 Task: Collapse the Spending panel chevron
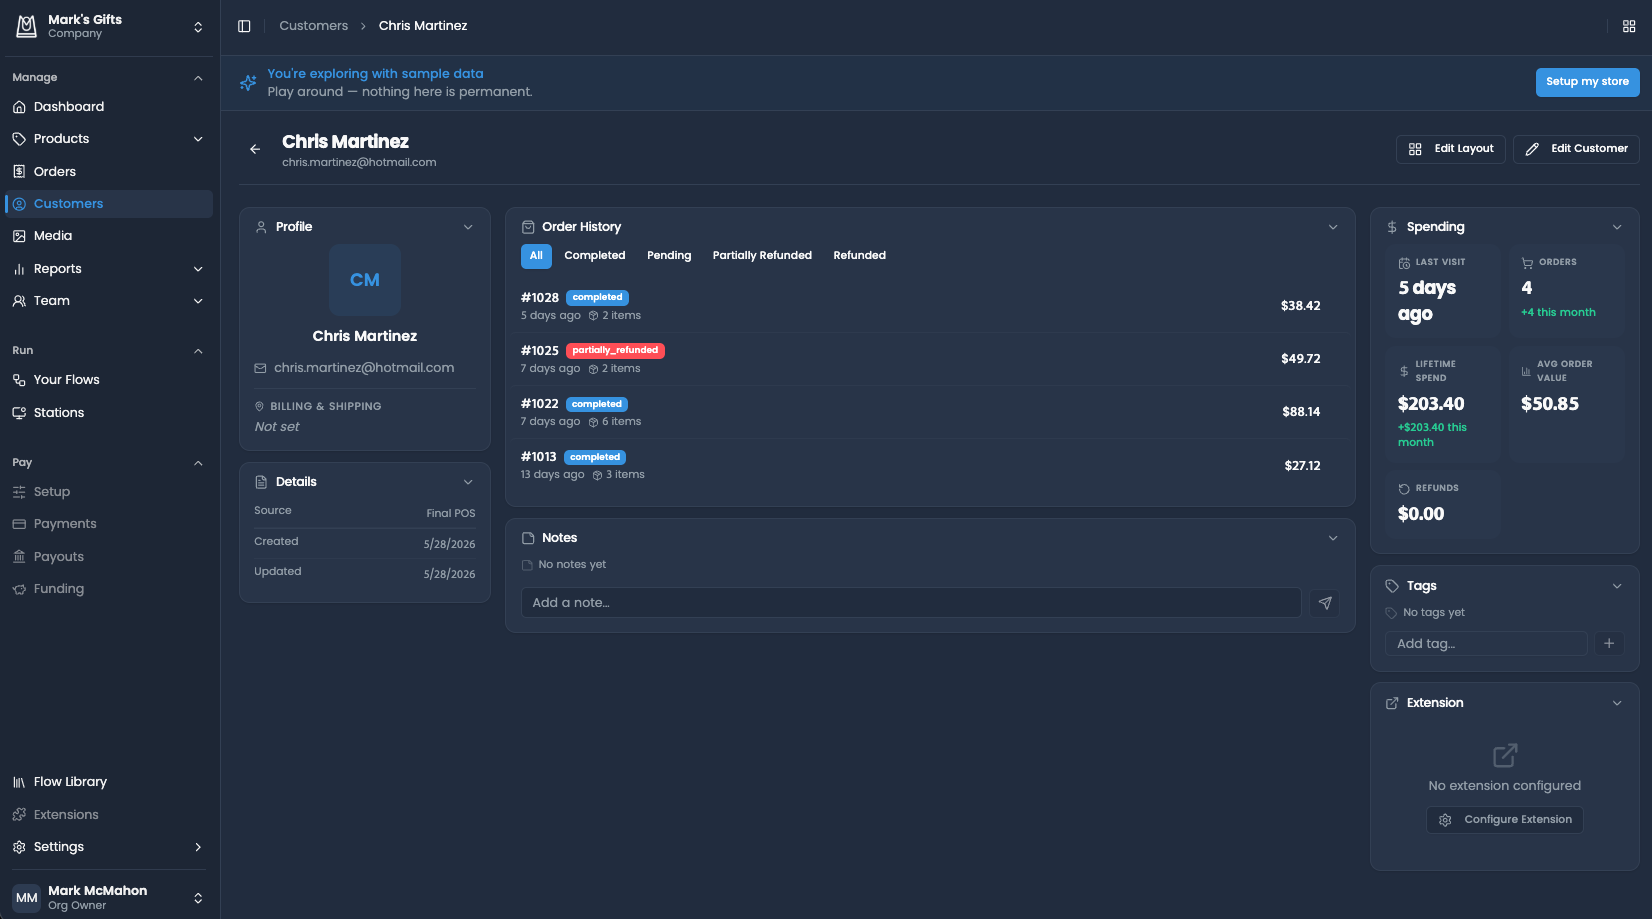point(1617,227)
